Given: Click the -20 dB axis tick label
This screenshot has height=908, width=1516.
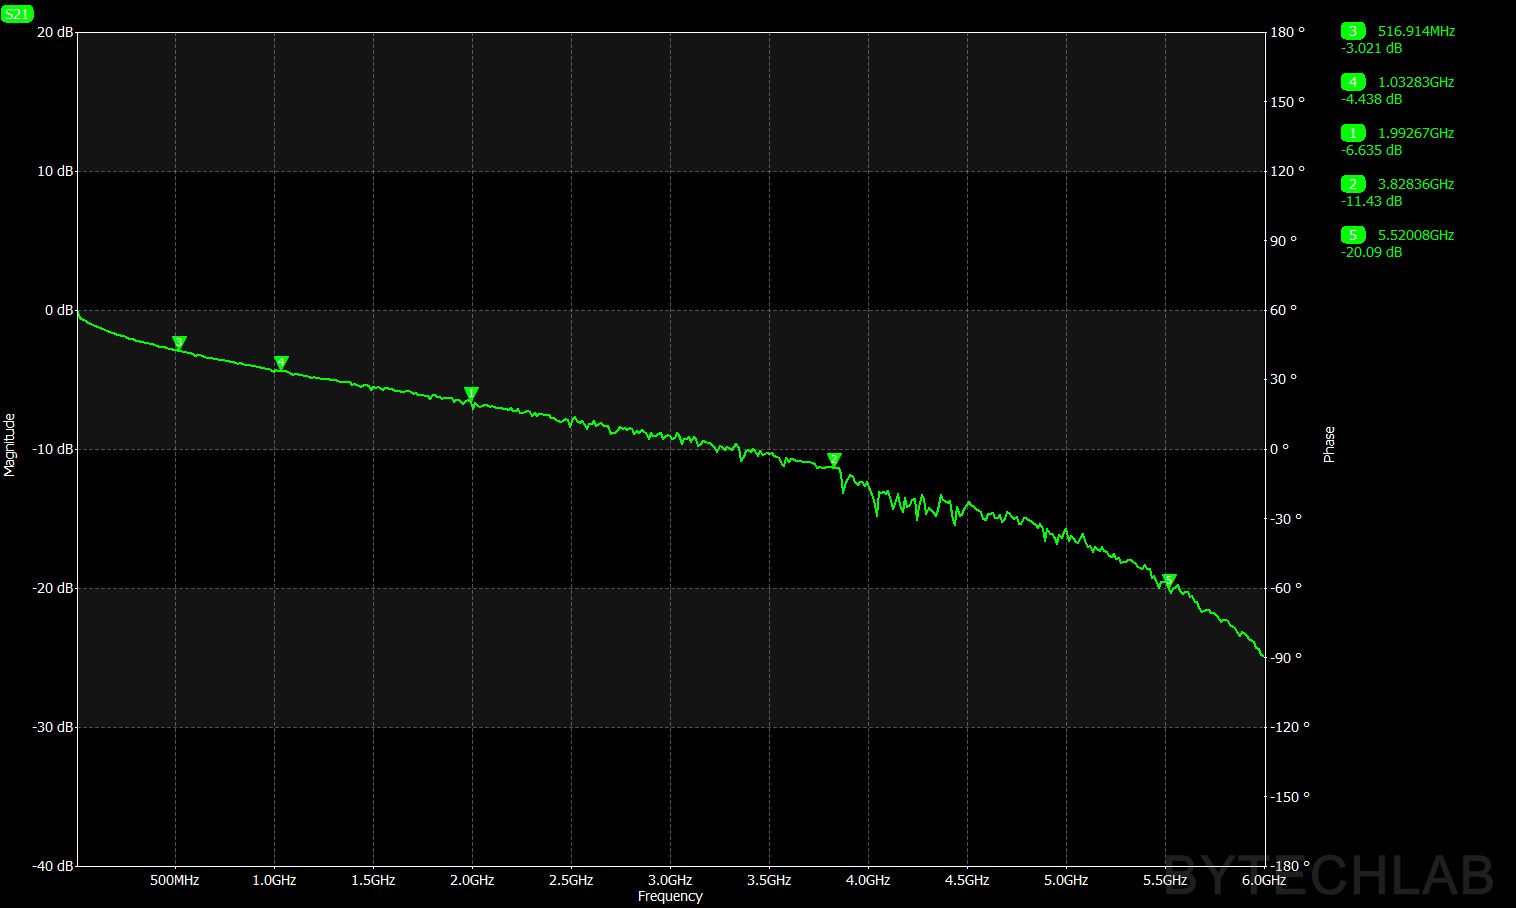Looking at the screenshot, I should coord(52,588).
